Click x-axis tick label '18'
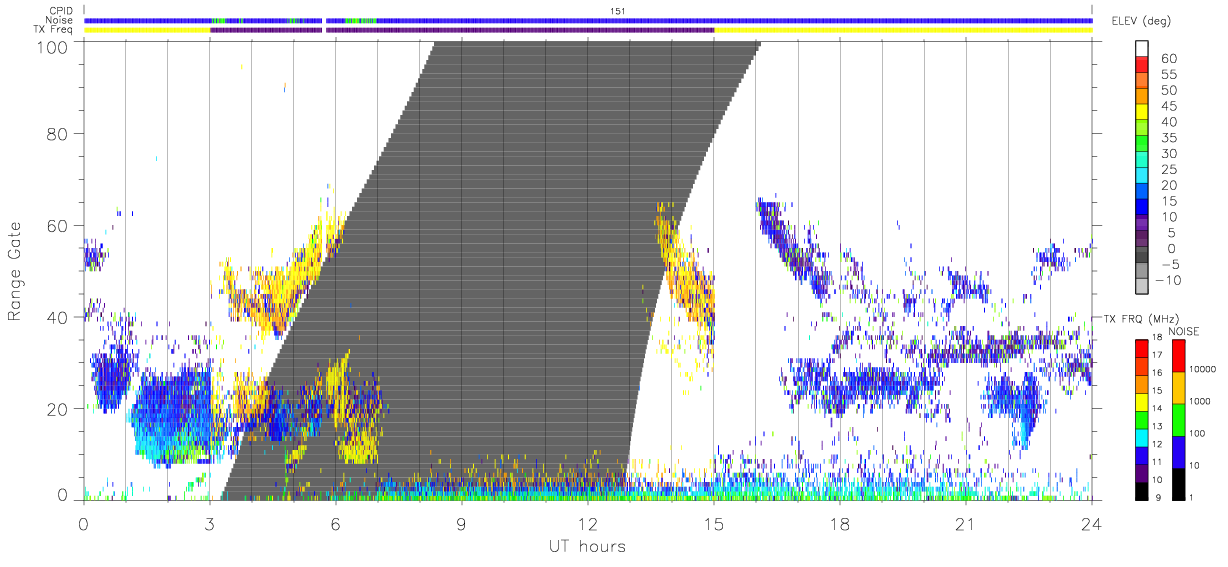 coord(839,522)
